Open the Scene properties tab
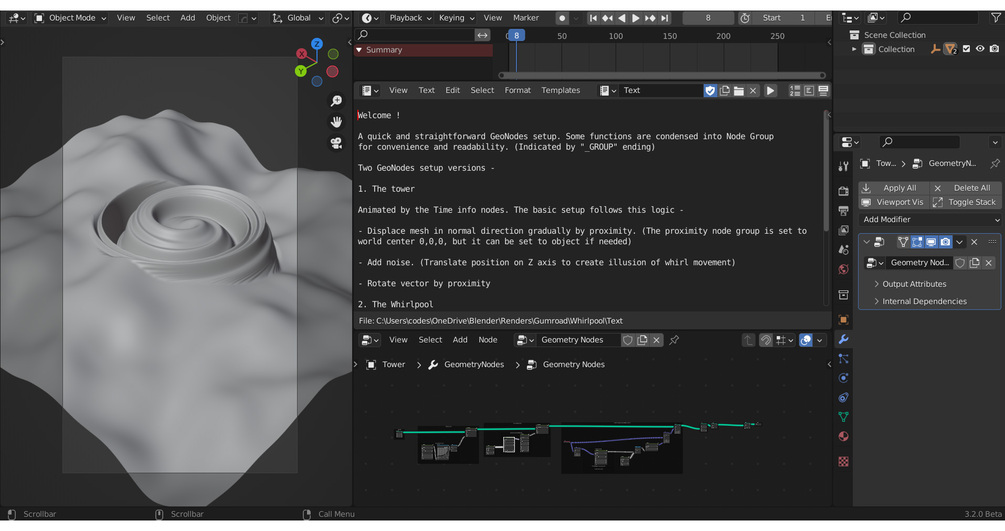The height and width of the screenshot is (531, 1005). coord(843,249)
